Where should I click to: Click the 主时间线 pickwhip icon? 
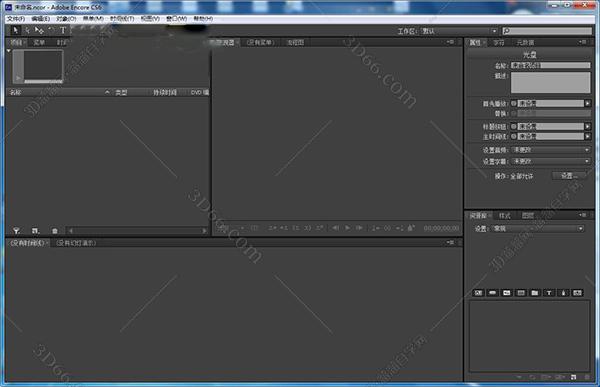coord(514,136)
